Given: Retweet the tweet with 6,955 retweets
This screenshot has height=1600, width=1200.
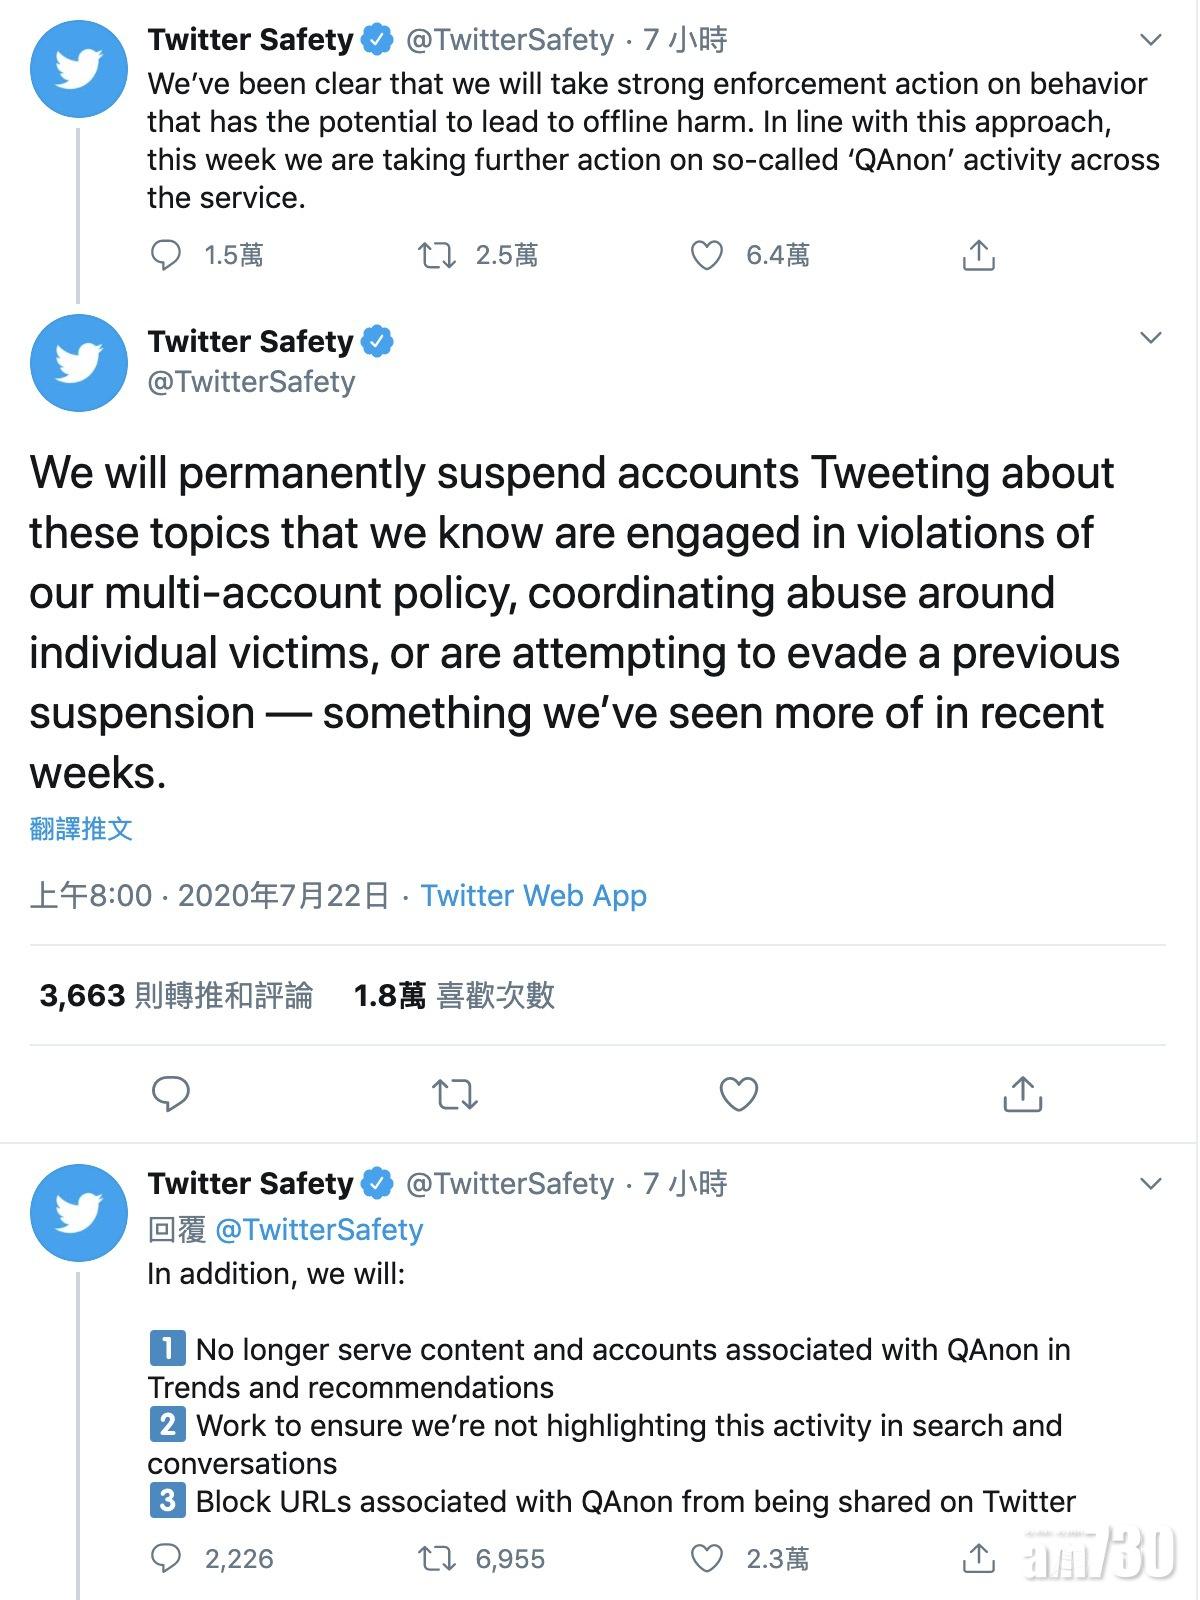Looking at the screenshot, I should click(437, 1558).
